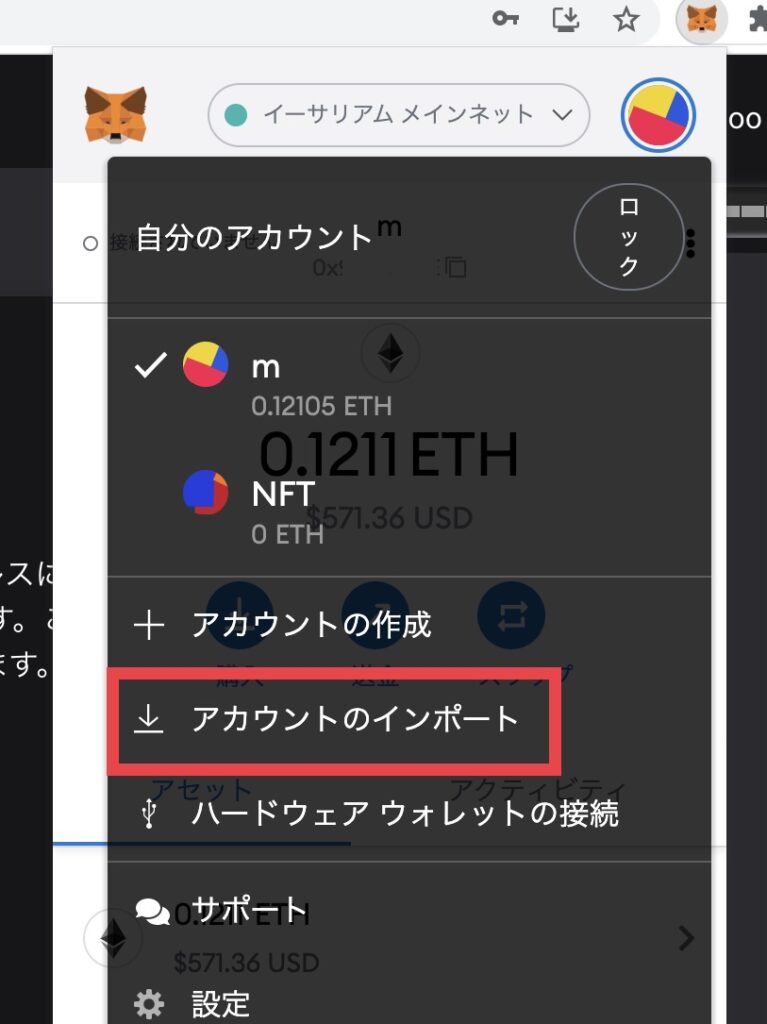Click the ロック lock button
Viewport: 767px width, 1024px height.
[629, 236]
